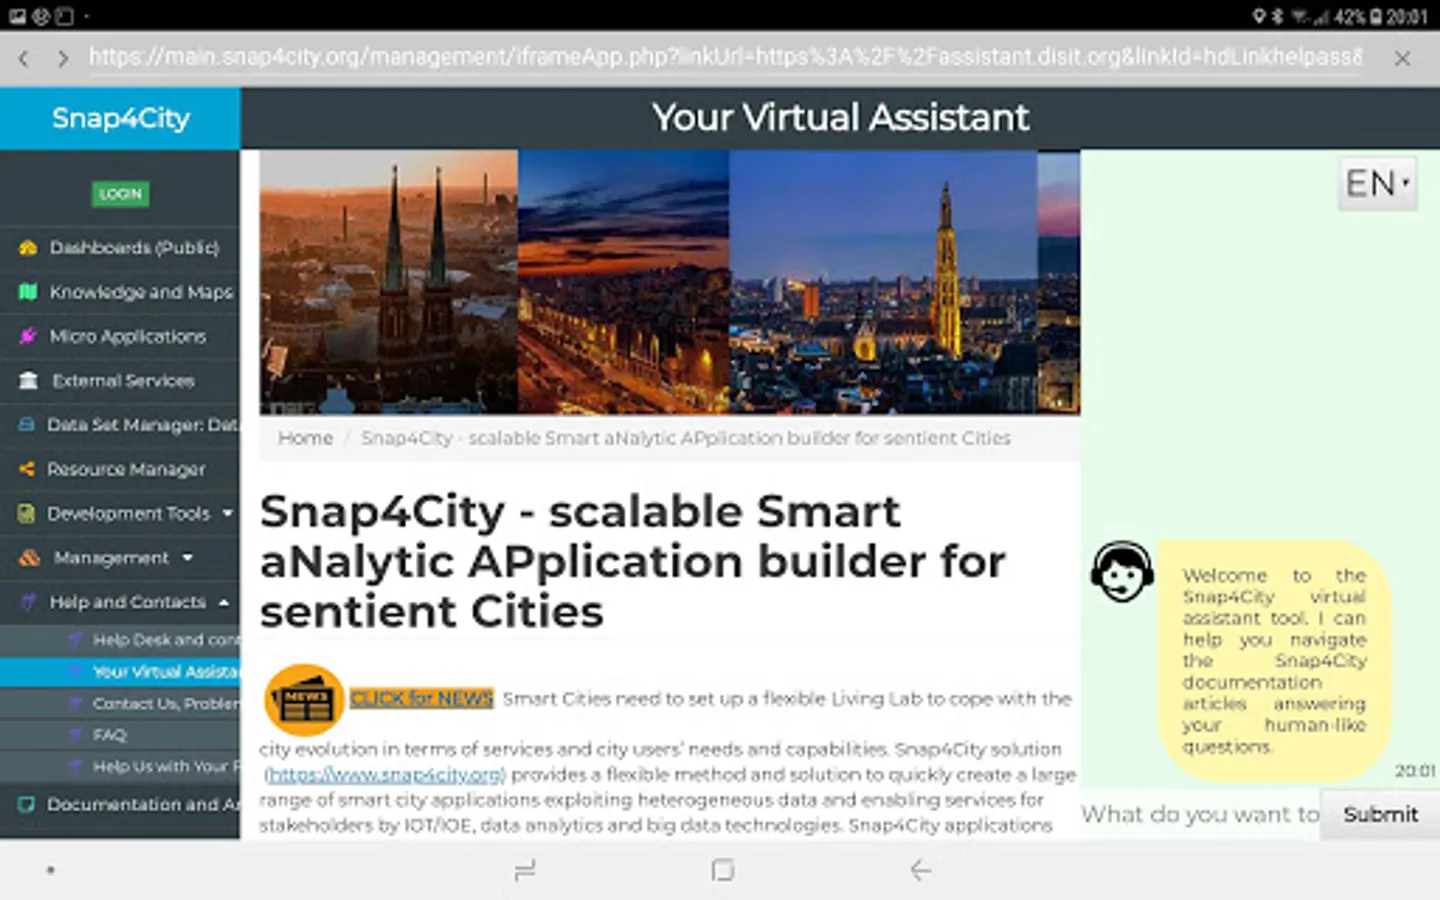Click the Resource Manager share icon
1440x900 pixels.
tap(27, 469)
